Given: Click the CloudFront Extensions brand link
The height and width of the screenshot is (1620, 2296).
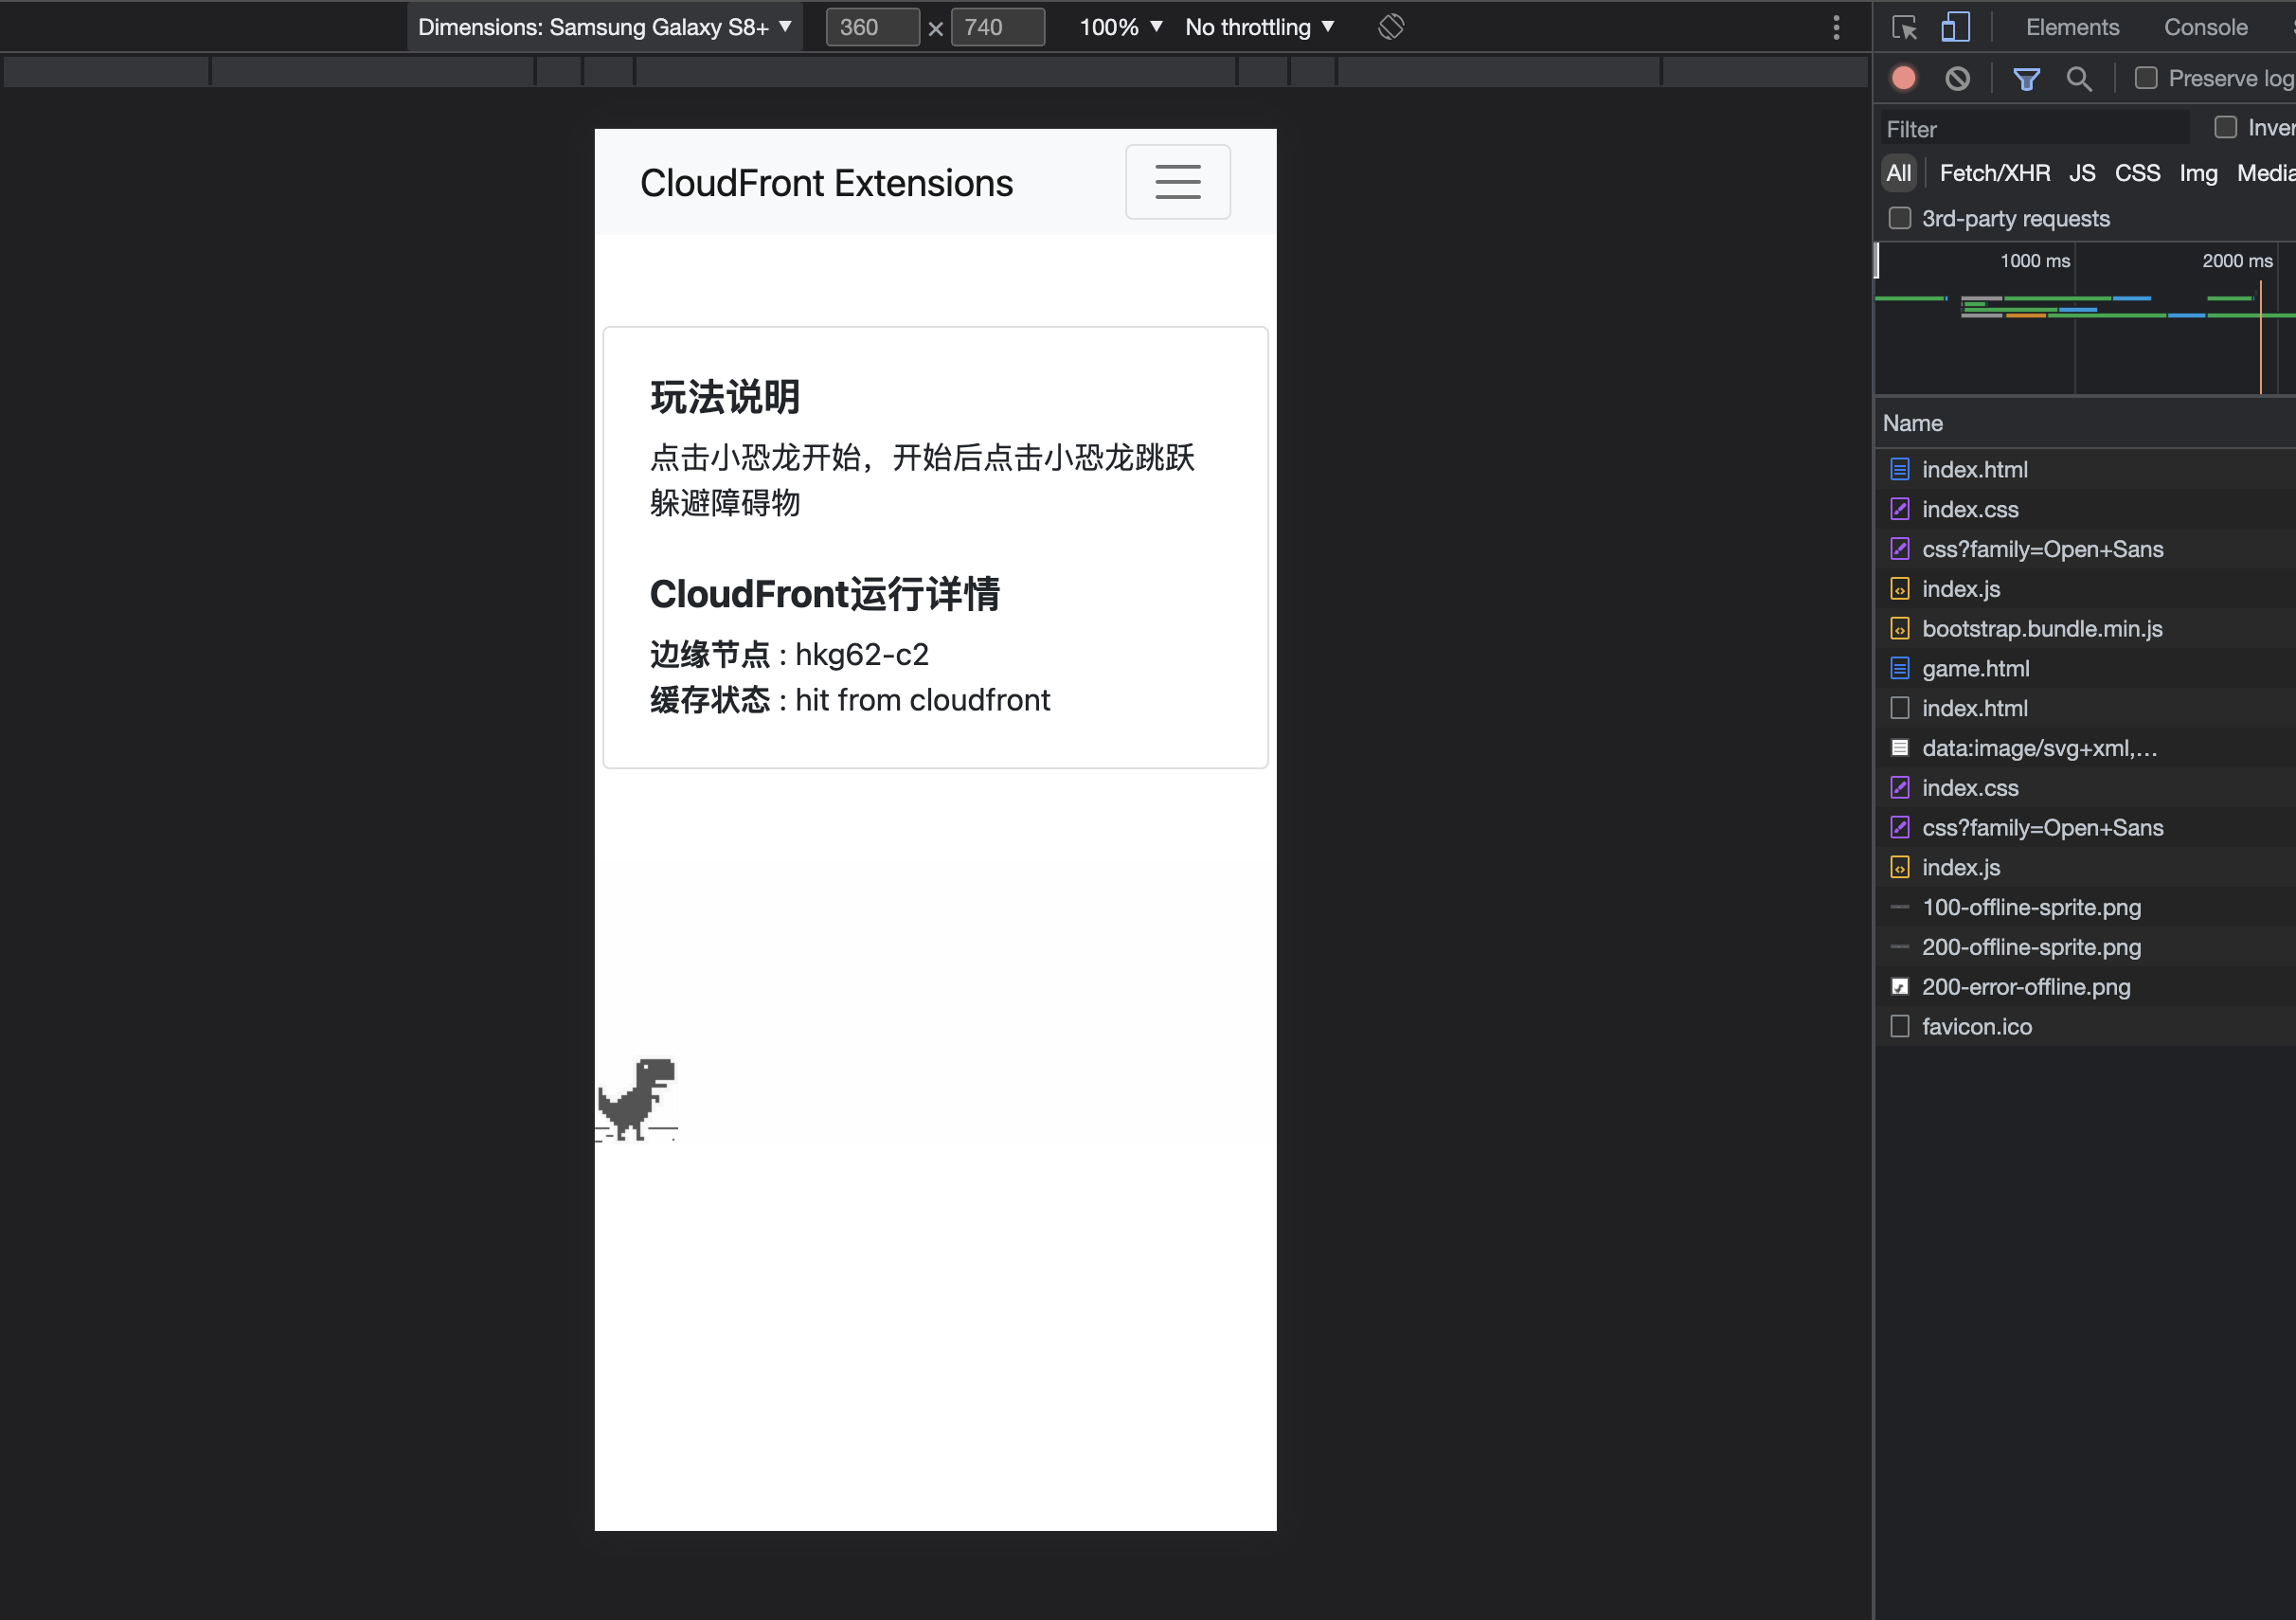Looking at the screenshot, I should (x=826, y=183).
